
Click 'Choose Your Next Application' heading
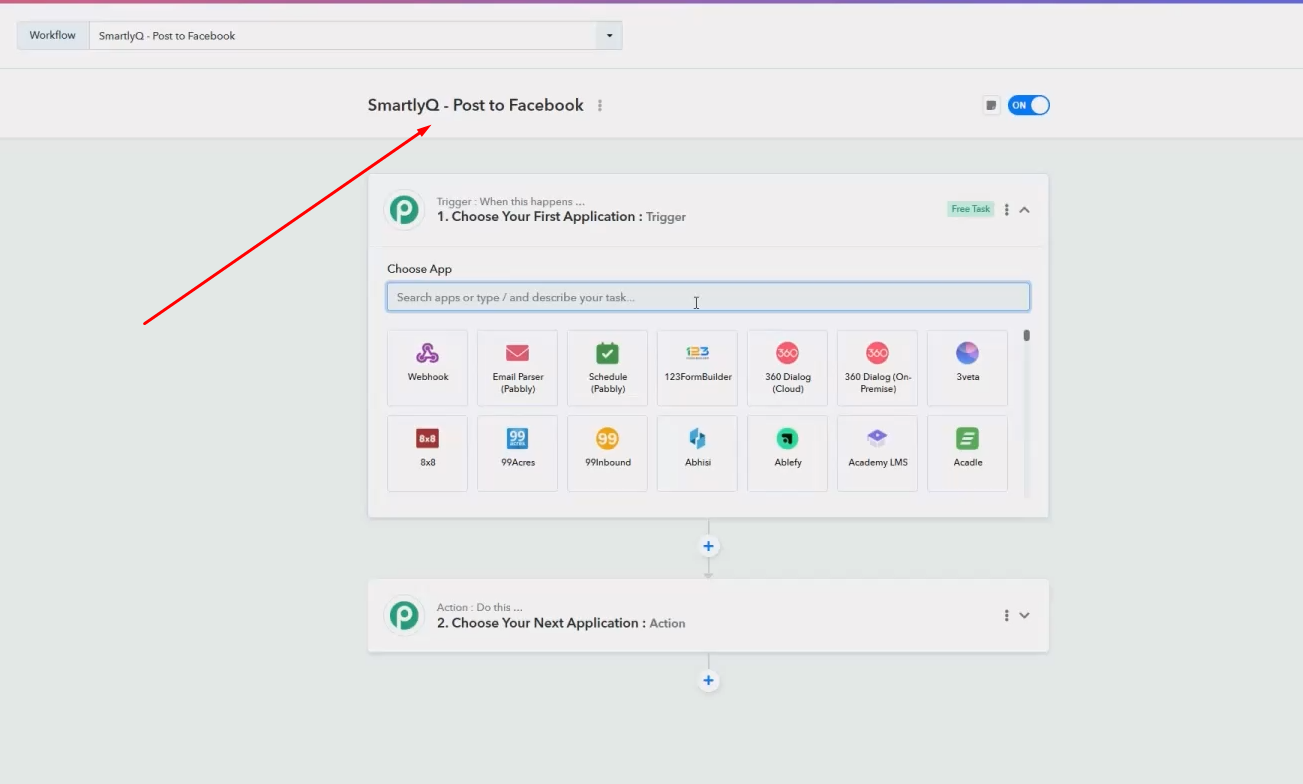(x=543, y=623)
